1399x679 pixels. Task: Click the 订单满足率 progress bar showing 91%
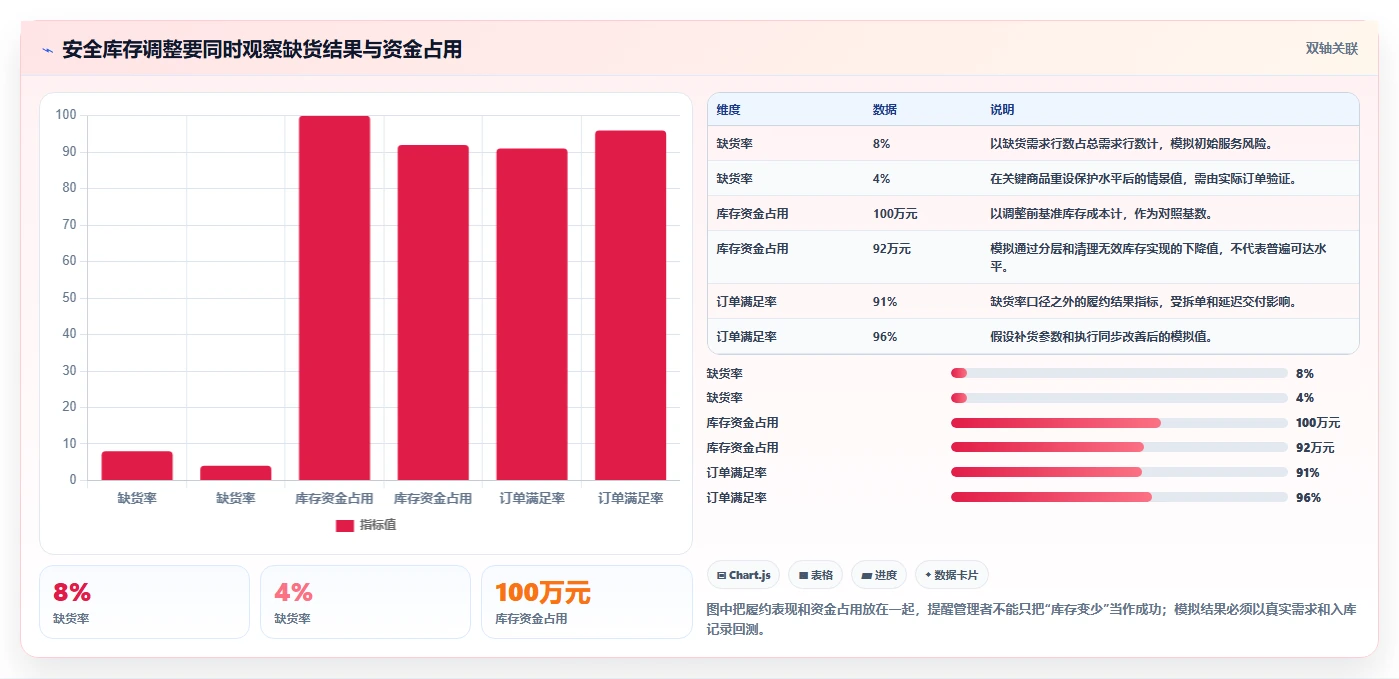1119,472
